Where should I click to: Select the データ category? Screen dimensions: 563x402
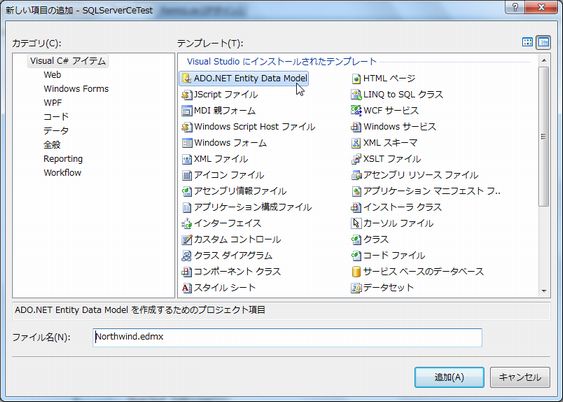tap(56, 131)
